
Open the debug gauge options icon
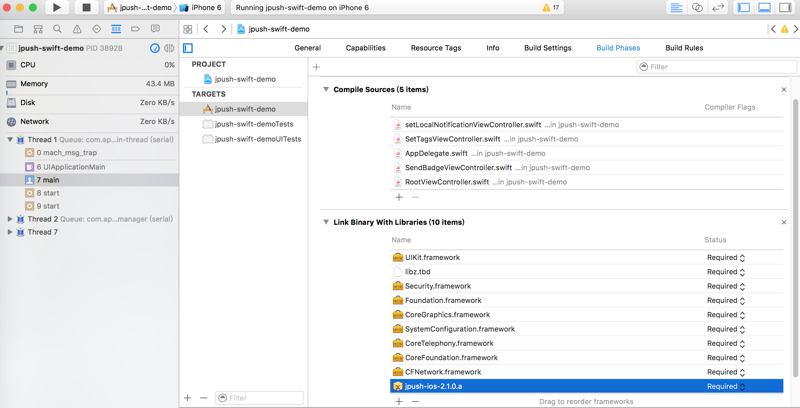[x=155, y=48]
